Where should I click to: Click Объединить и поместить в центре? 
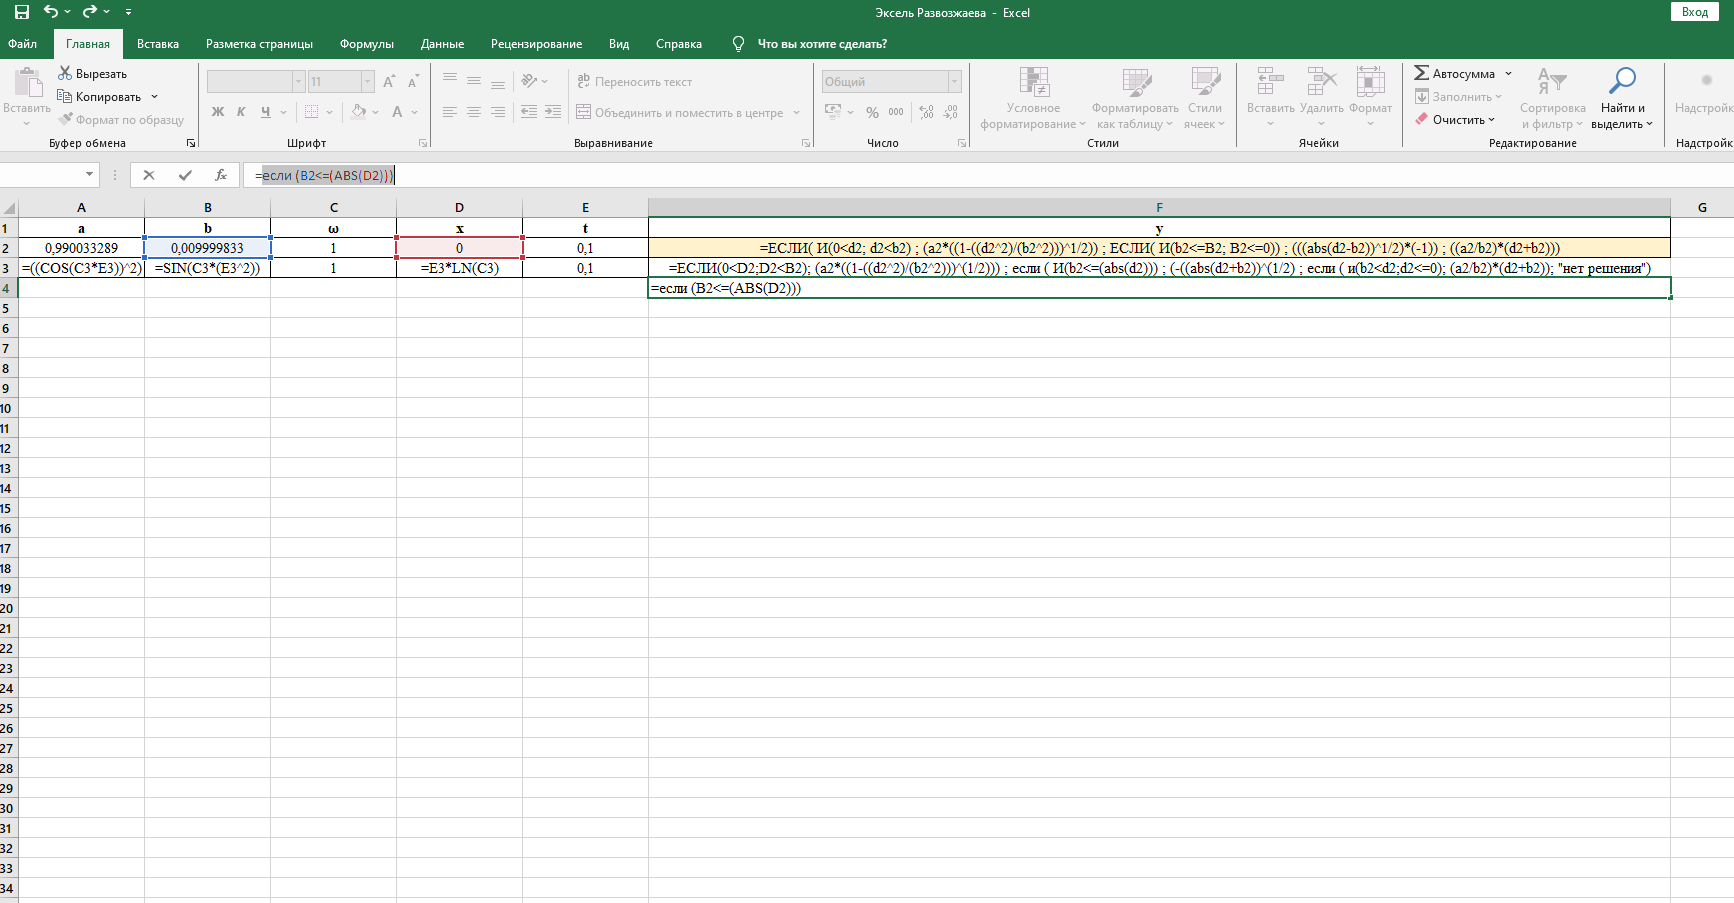680,113
